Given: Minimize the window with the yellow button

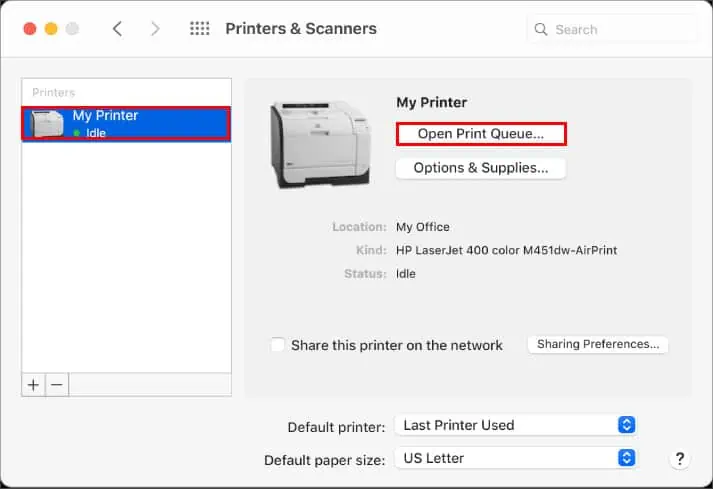Looking at the screenshot, I should point(50,29).
